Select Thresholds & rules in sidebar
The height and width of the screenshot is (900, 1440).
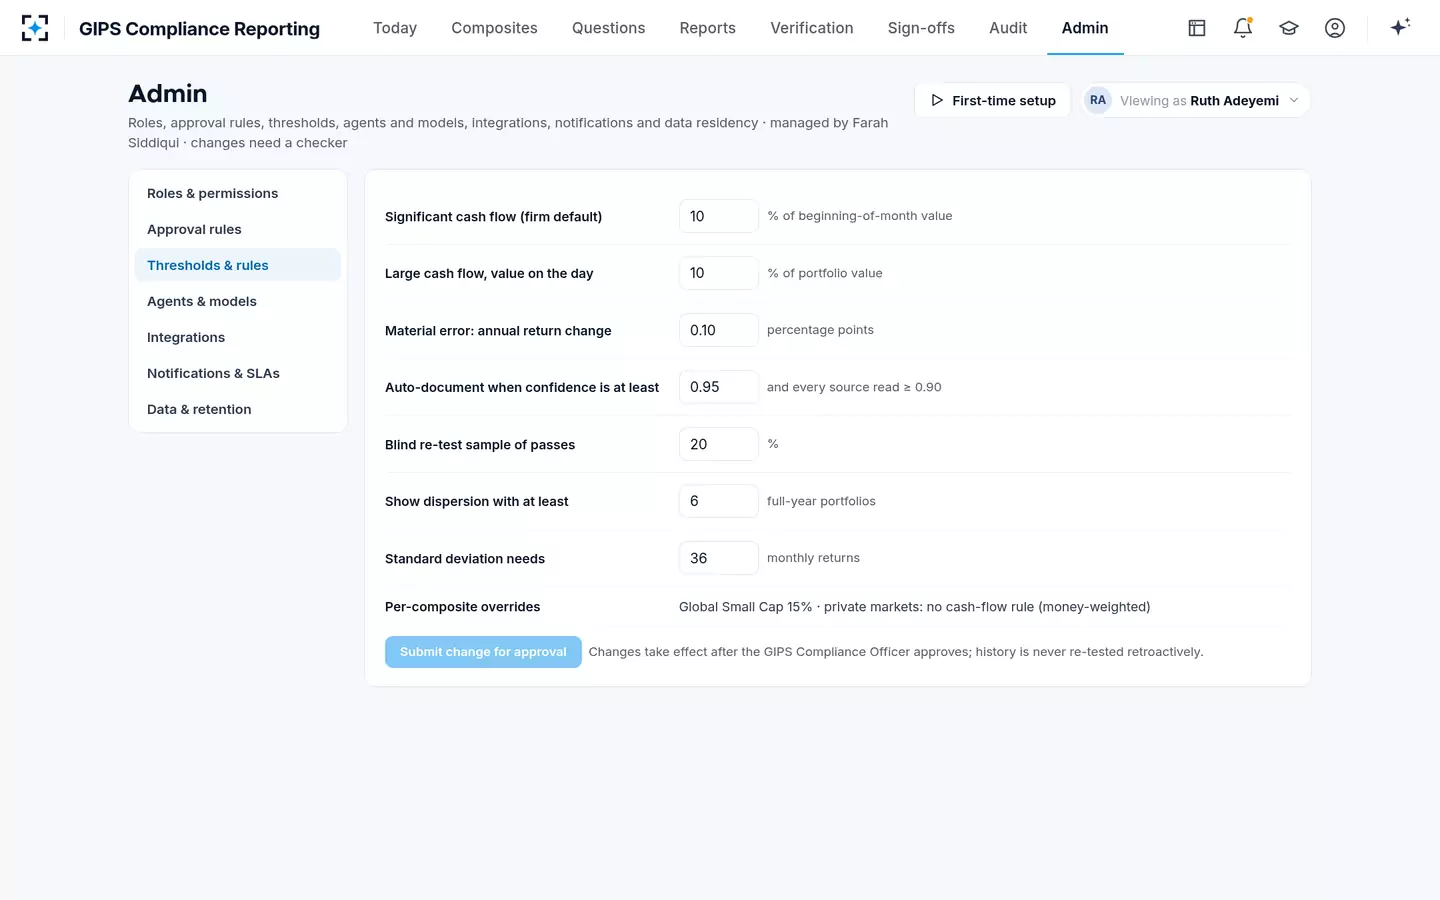(238, 265)
